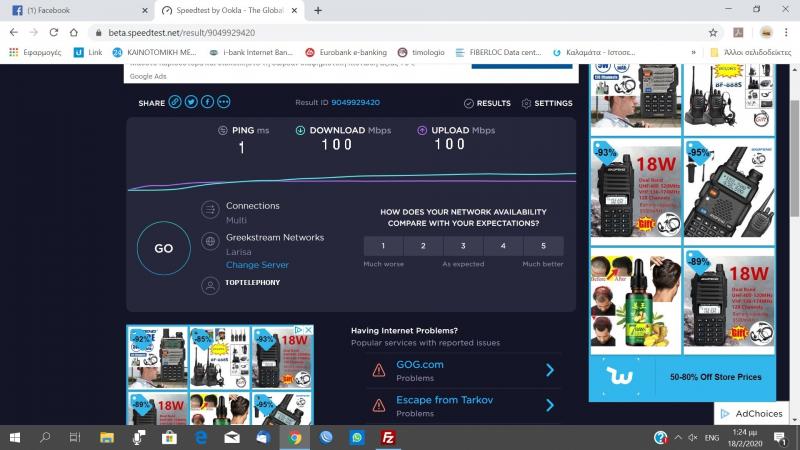Rate network availability as 5
This screenshot has width=800, height=450.
tap(543, 246)
